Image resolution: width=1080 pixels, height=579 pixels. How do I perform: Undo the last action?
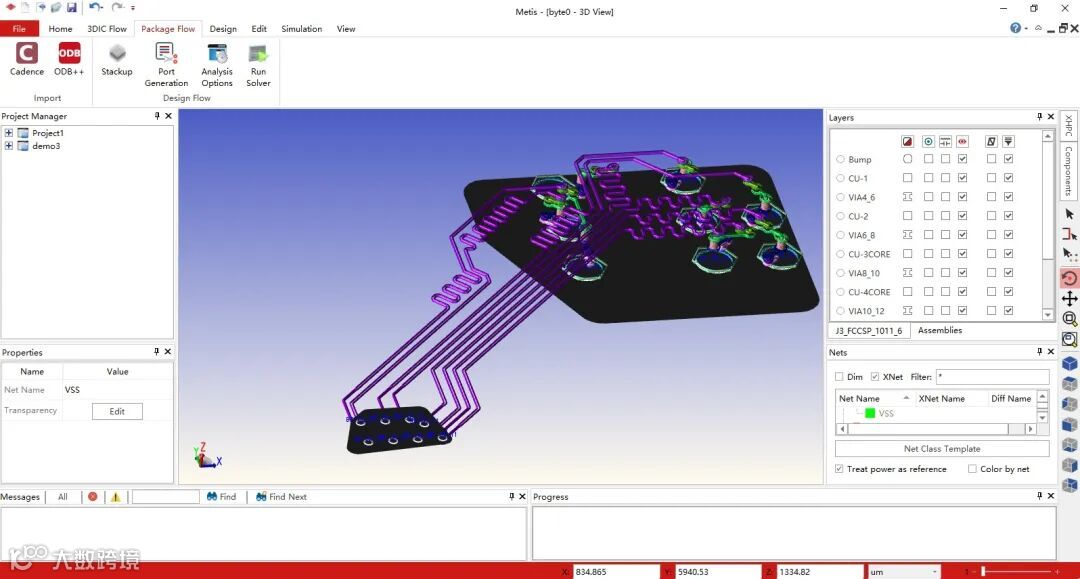point(94,8)
